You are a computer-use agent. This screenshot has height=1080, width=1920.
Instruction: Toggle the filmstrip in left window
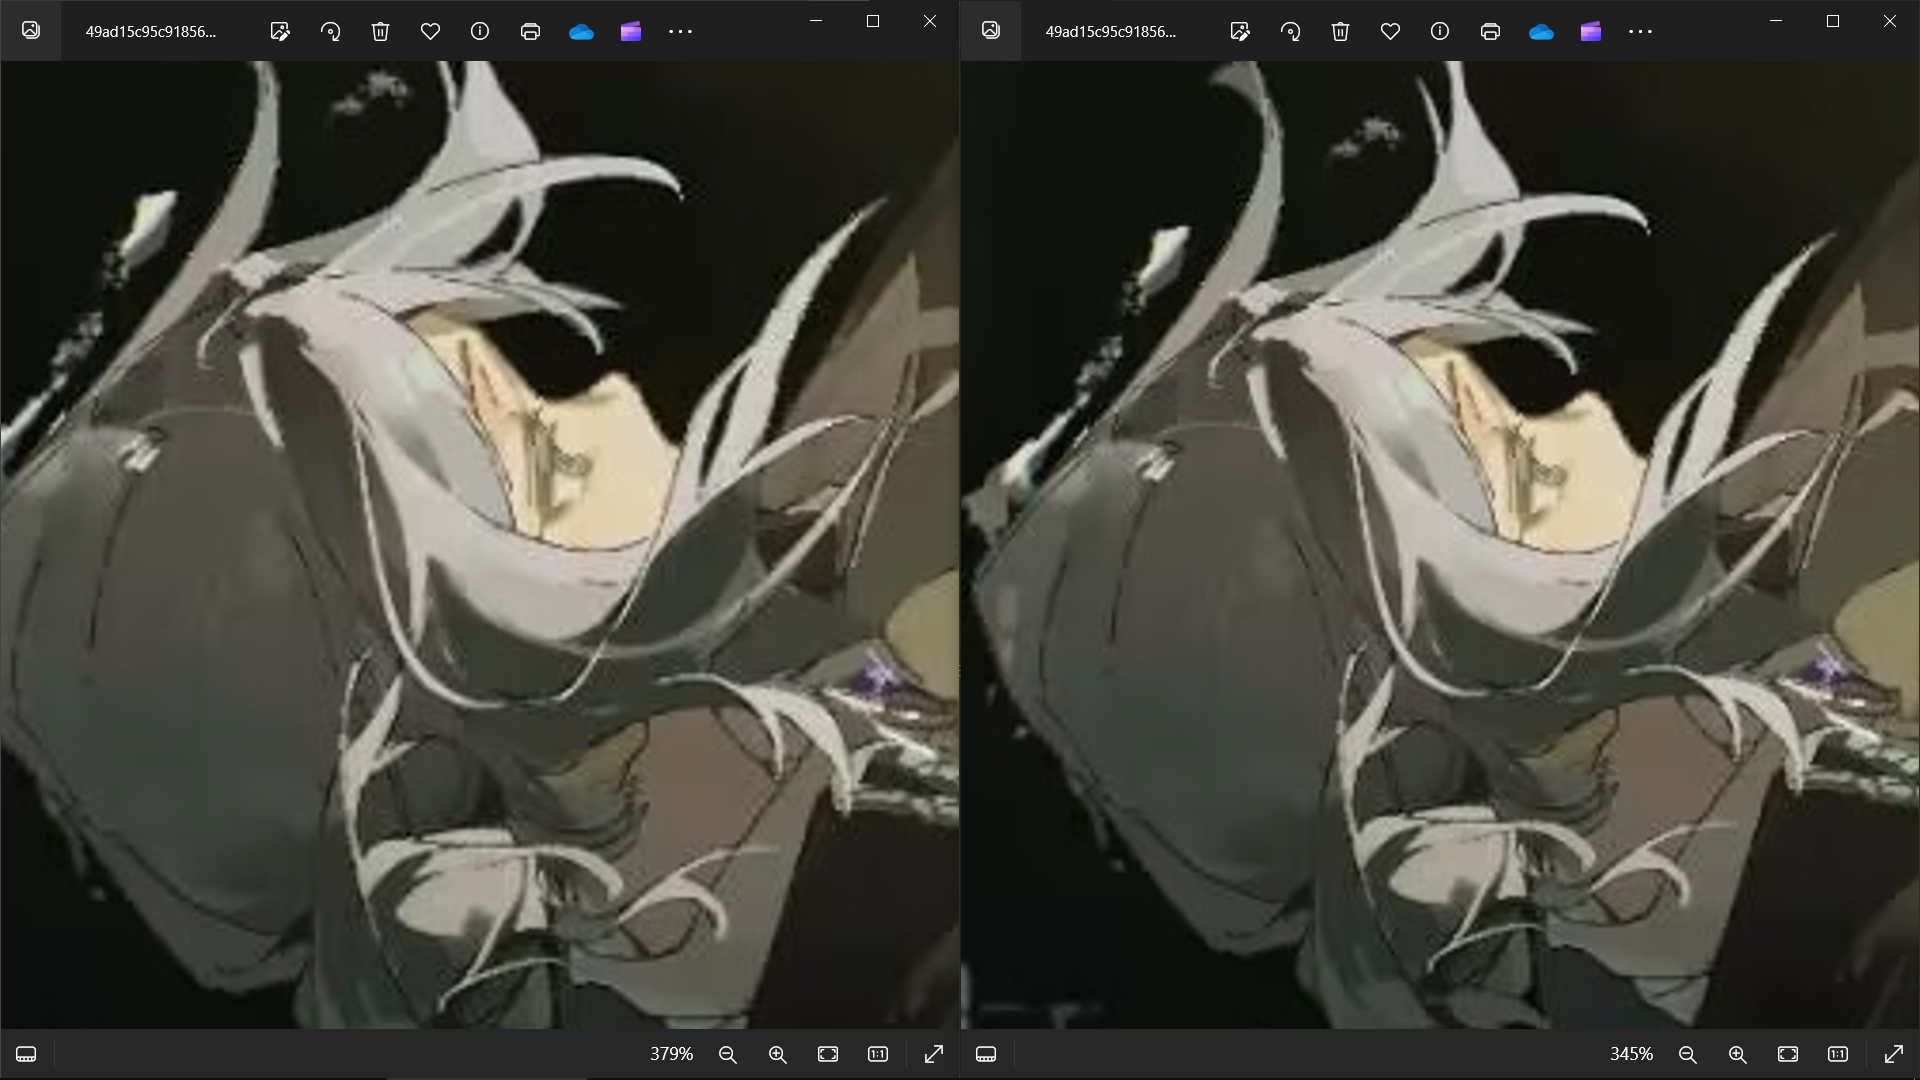coord(26,1054)
